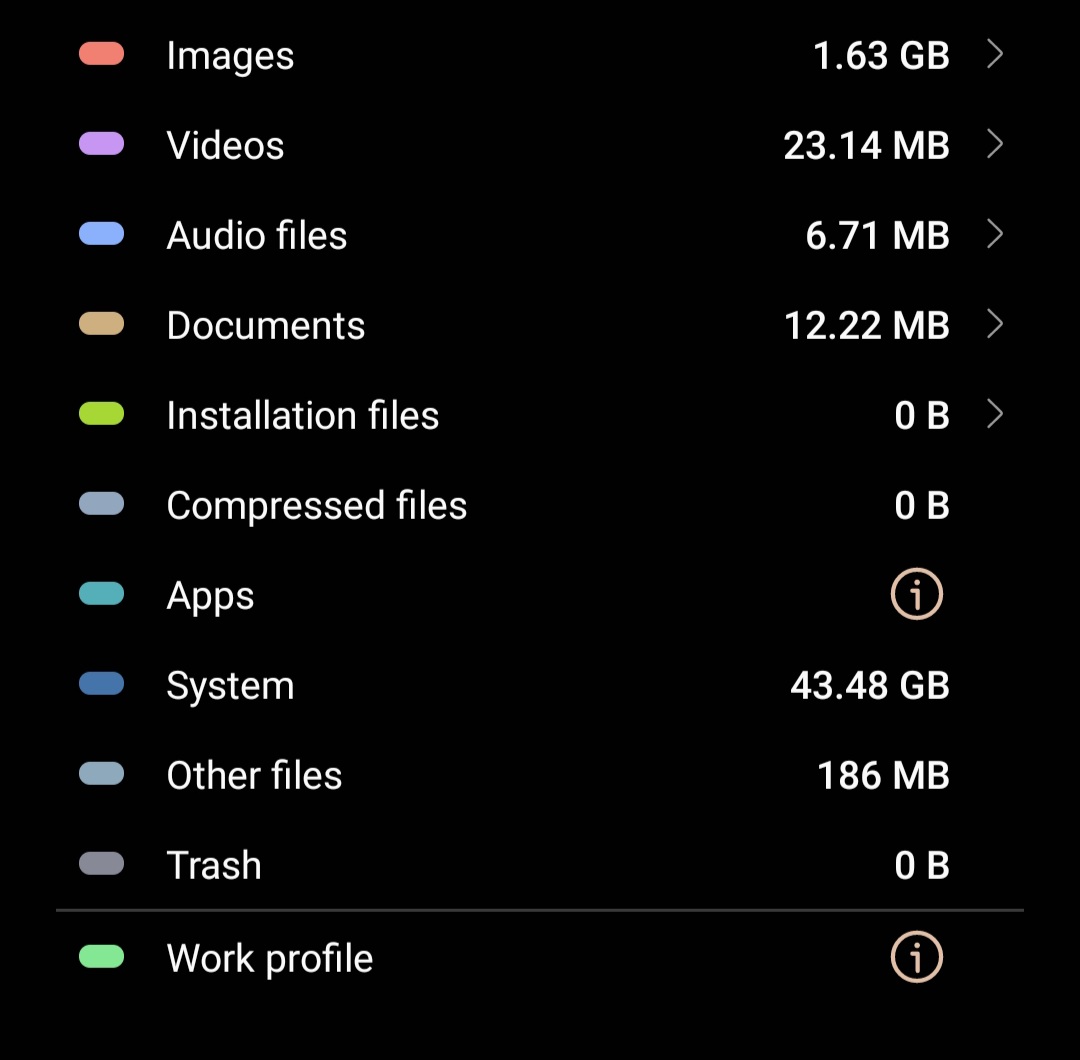This screenshot has height=1060, width=1080.
Task: Click the Audio files category icon
Action: coord(101,234)
